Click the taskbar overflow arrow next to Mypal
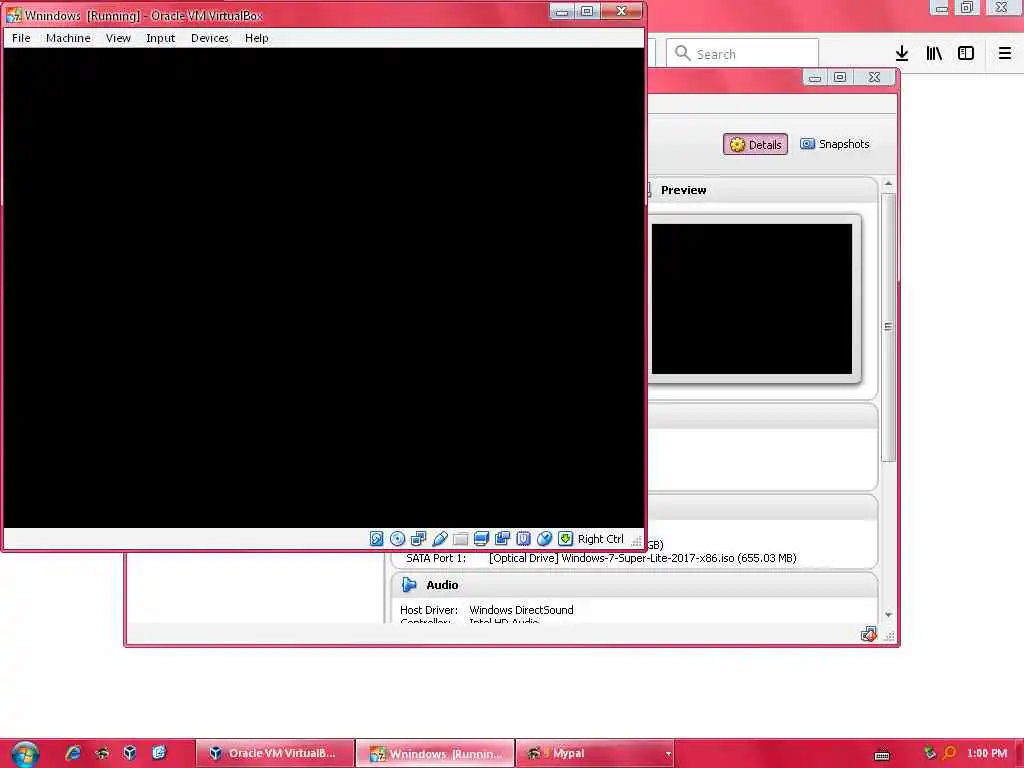 [x=668, y=754]
